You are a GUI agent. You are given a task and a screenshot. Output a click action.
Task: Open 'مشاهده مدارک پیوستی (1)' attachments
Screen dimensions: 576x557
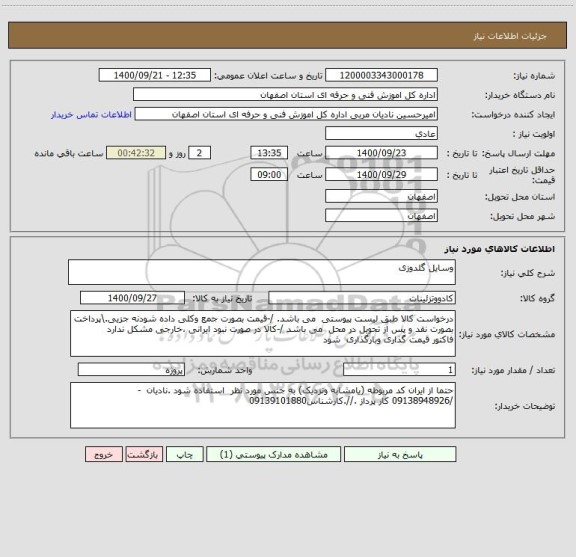point(274,454)
